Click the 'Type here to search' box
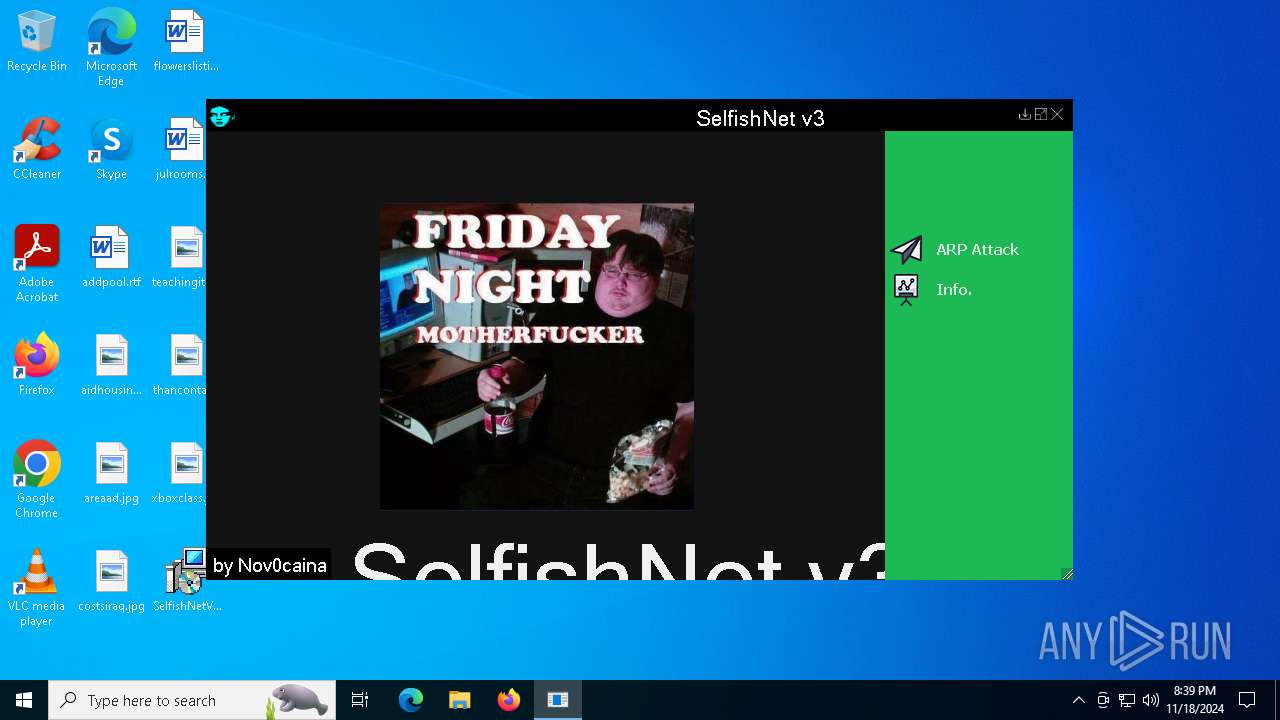Viewport: 1280px width, 720px height. point(192,700)
